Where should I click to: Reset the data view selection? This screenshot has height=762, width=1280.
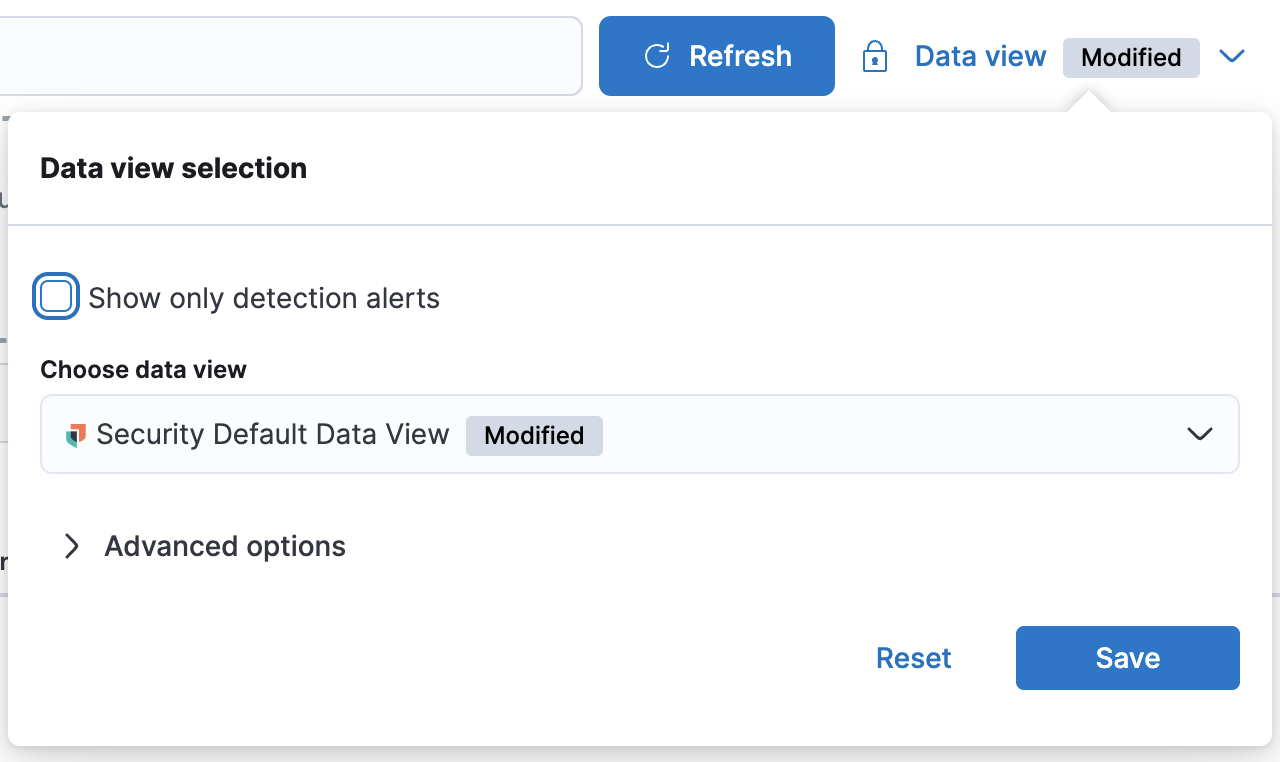(x=913, y=658)
